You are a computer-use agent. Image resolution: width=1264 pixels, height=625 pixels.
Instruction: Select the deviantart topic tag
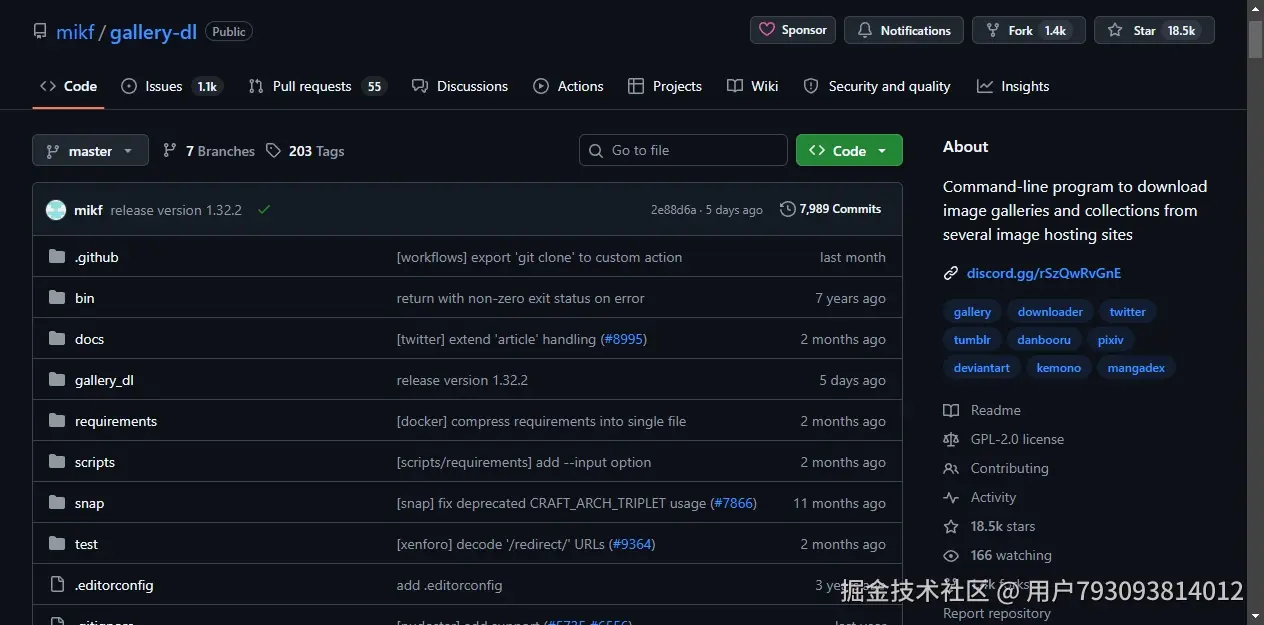981,368
